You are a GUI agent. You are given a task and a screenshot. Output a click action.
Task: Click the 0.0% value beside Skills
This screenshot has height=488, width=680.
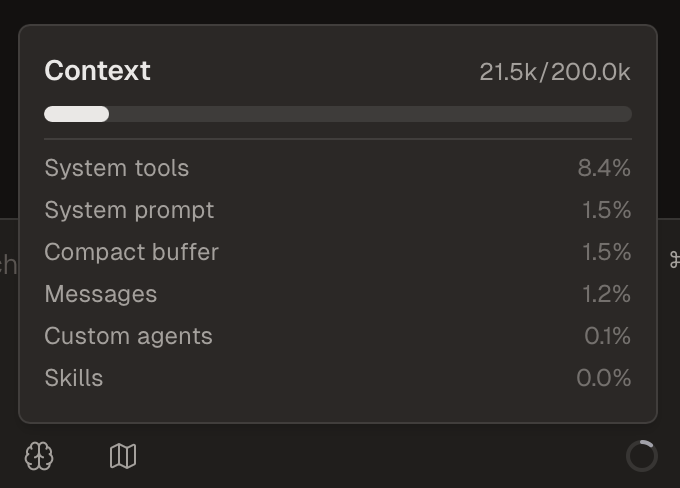[604, 378]
